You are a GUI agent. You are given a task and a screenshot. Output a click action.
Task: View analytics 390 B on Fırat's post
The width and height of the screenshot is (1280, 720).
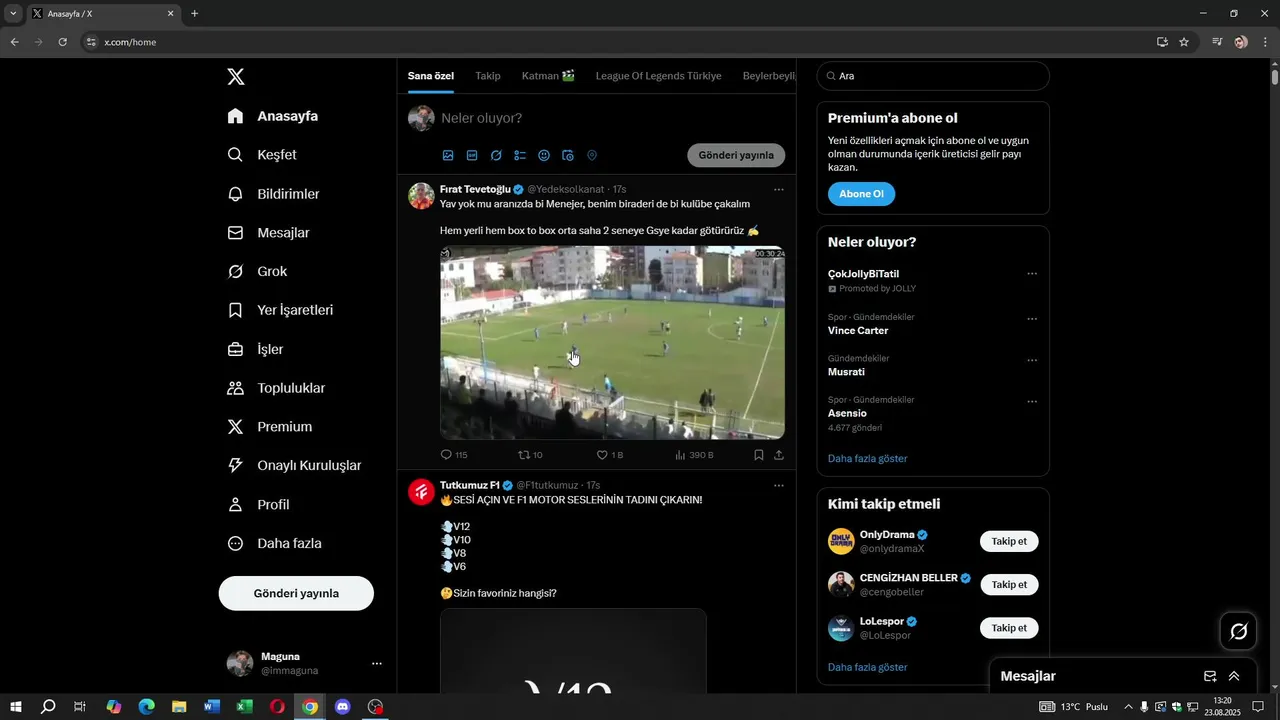coord(694,455)
